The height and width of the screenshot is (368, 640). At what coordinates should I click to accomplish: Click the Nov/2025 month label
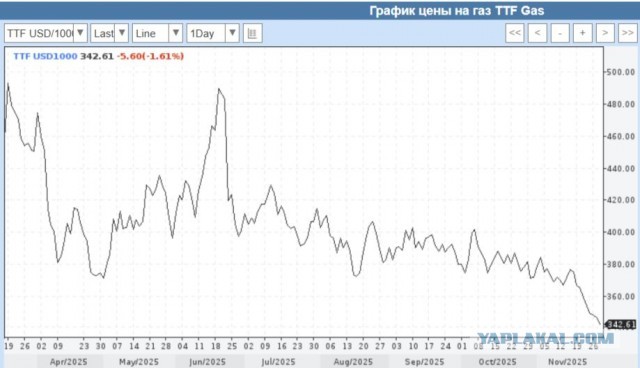point(567,362)
